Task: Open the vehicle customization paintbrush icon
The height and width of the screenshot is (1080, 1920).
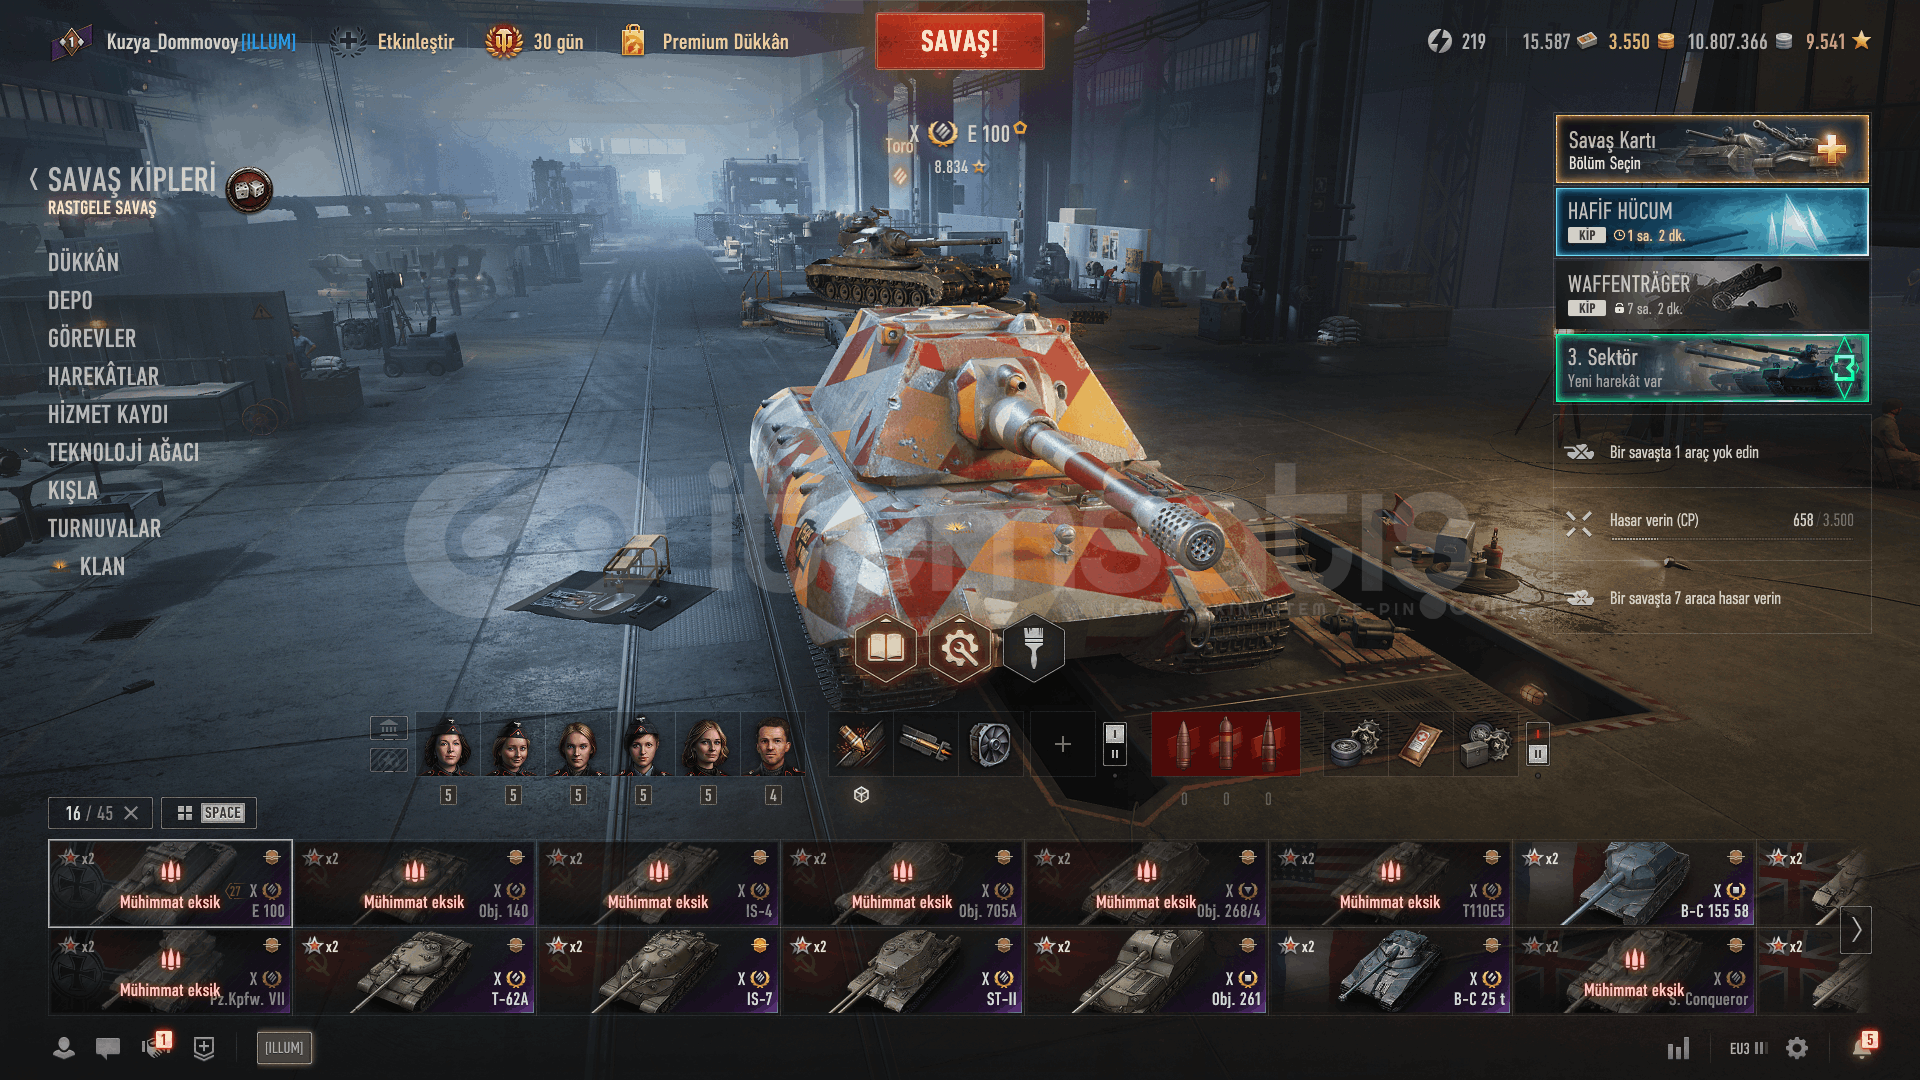Action: pyautogui.click(x=1033, y=649)
